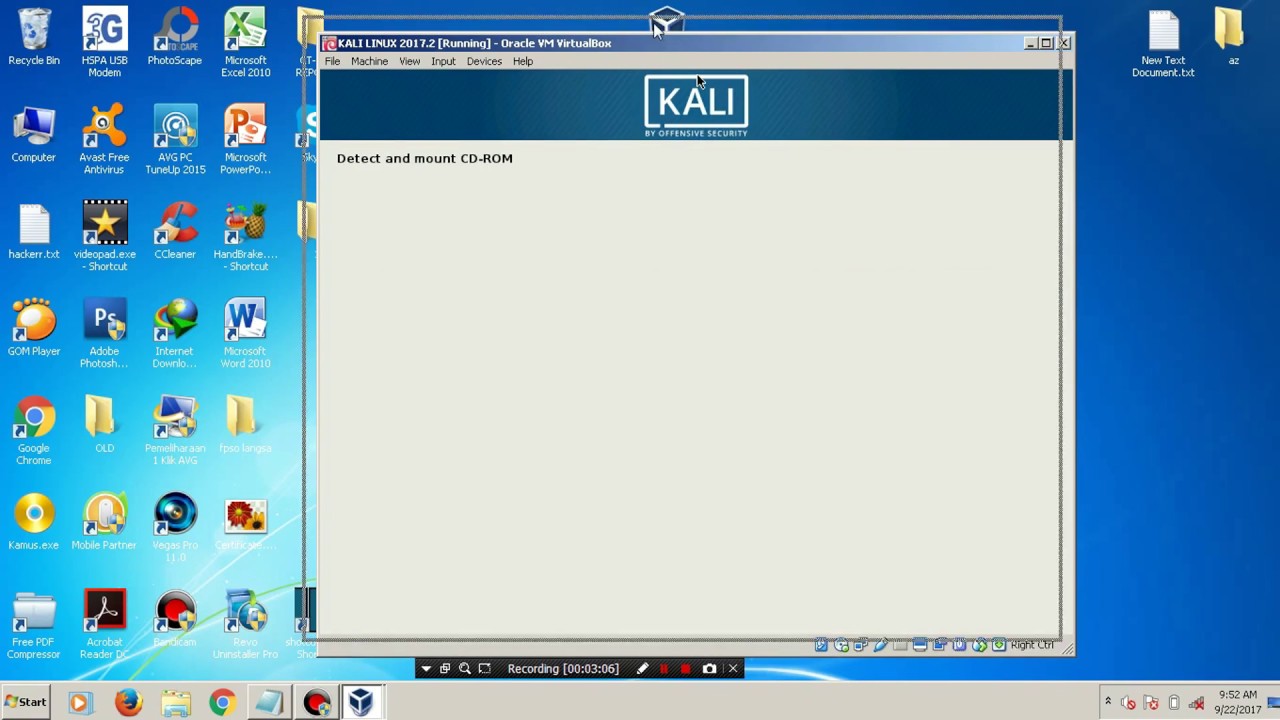Select the HSPA USB Modem desktop icon
This screenshot has width=1280, height=720.
[104, 42]
